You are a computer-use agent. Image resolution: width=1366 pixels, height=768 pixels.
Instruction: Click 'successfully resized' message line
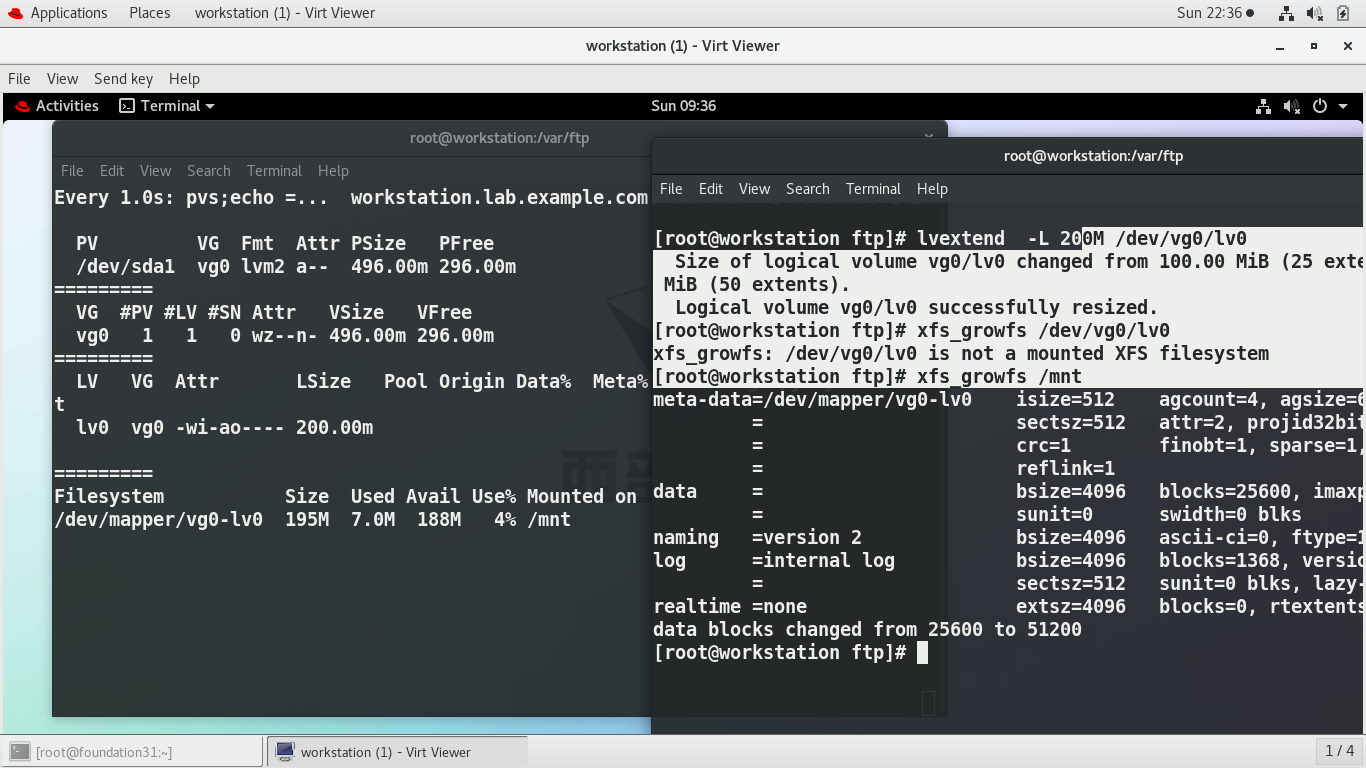pos(916,308)
